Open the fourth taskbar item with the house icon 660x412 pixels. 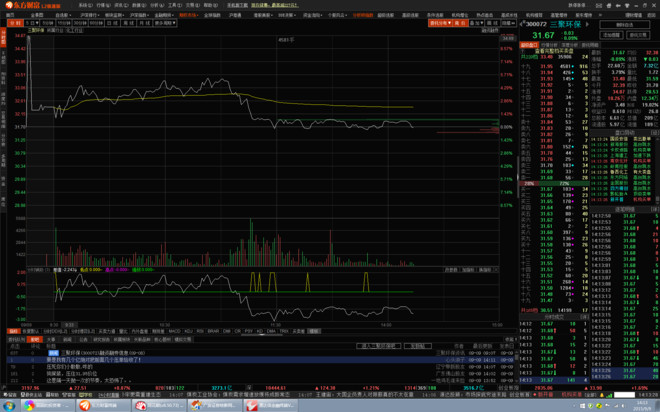(x=214, y=406)
